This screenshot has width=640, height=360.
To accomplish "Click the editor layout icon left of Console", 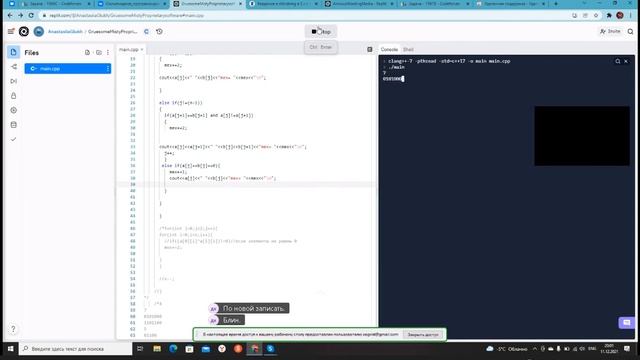I will tap(370, 49).
